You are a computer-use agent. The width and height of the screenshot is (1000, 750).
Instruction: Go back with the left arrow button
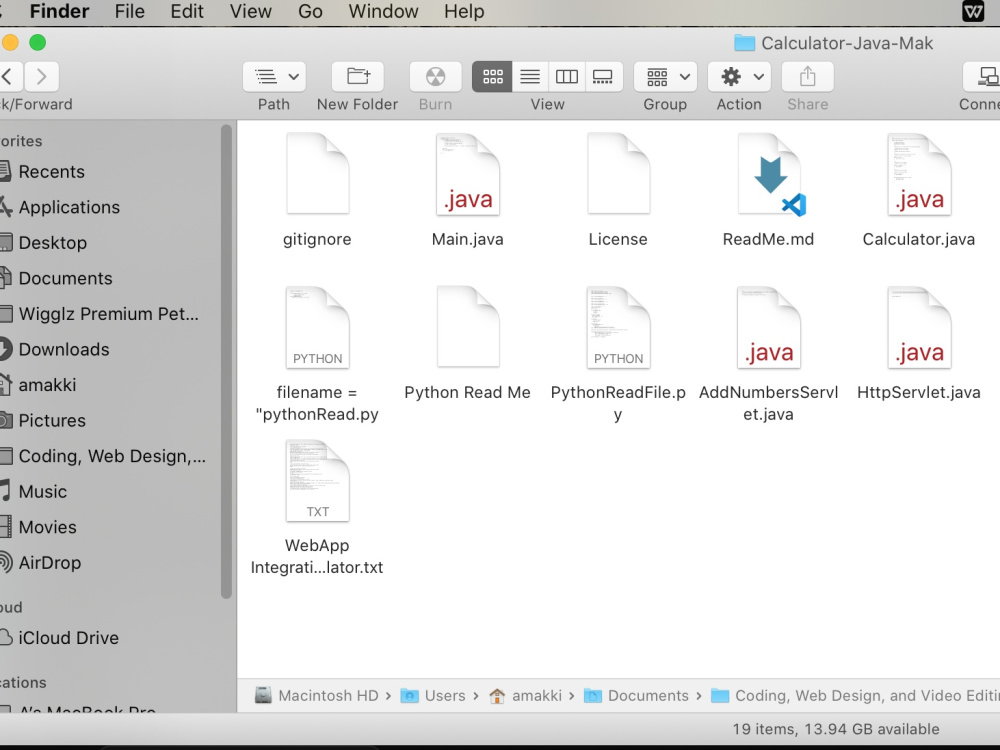(9, 77)
